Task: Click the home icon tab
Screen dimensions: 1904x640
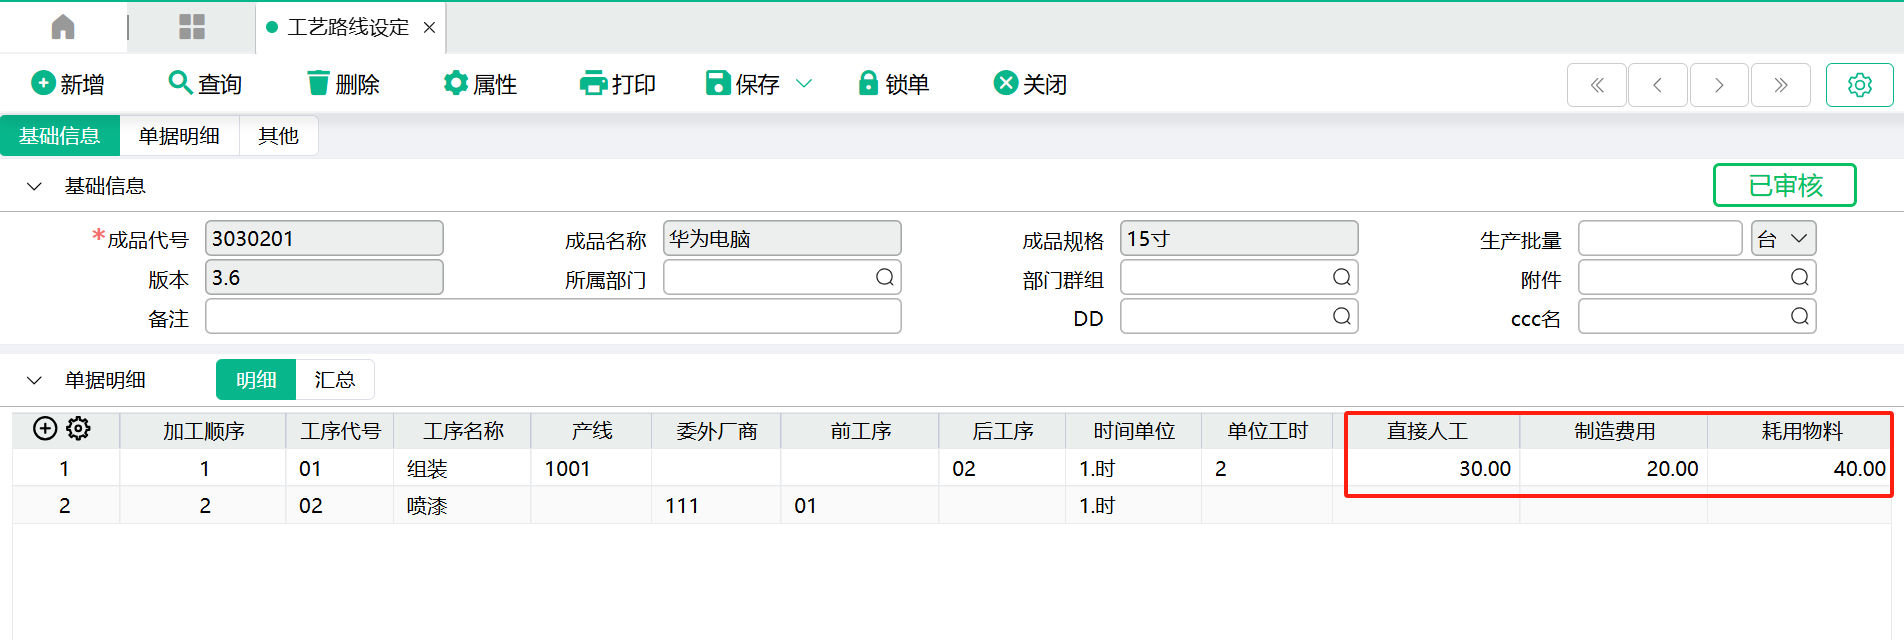Action: pyautogui.click(x=63, y=27)
